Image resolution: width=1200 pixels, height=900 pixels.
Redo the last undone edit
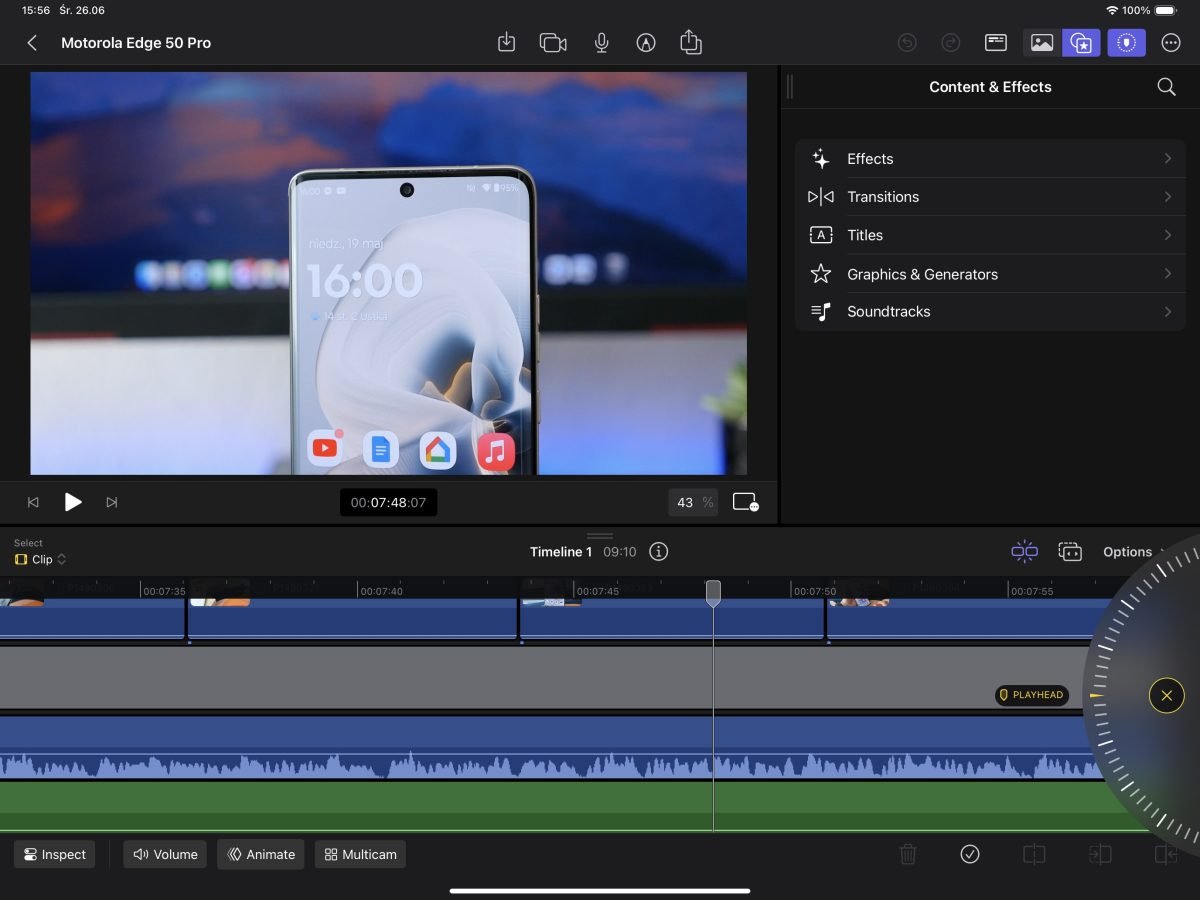pos(951,43)
